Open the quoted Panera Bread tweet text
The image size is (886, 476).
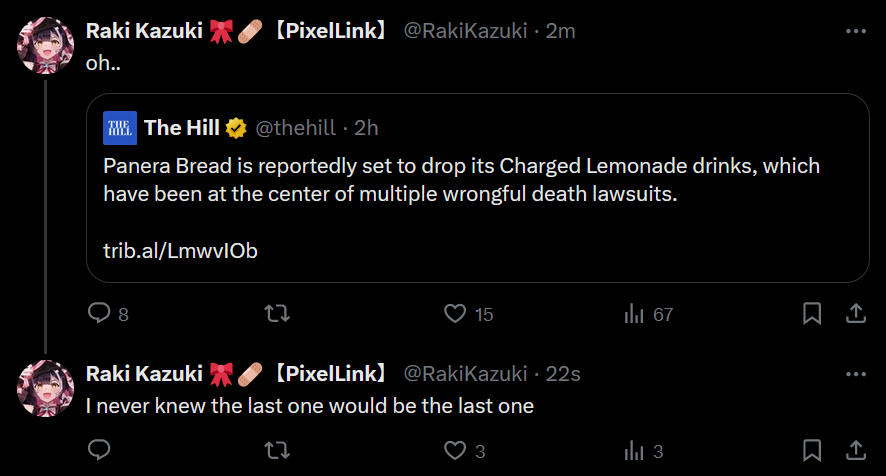(460, 179)
